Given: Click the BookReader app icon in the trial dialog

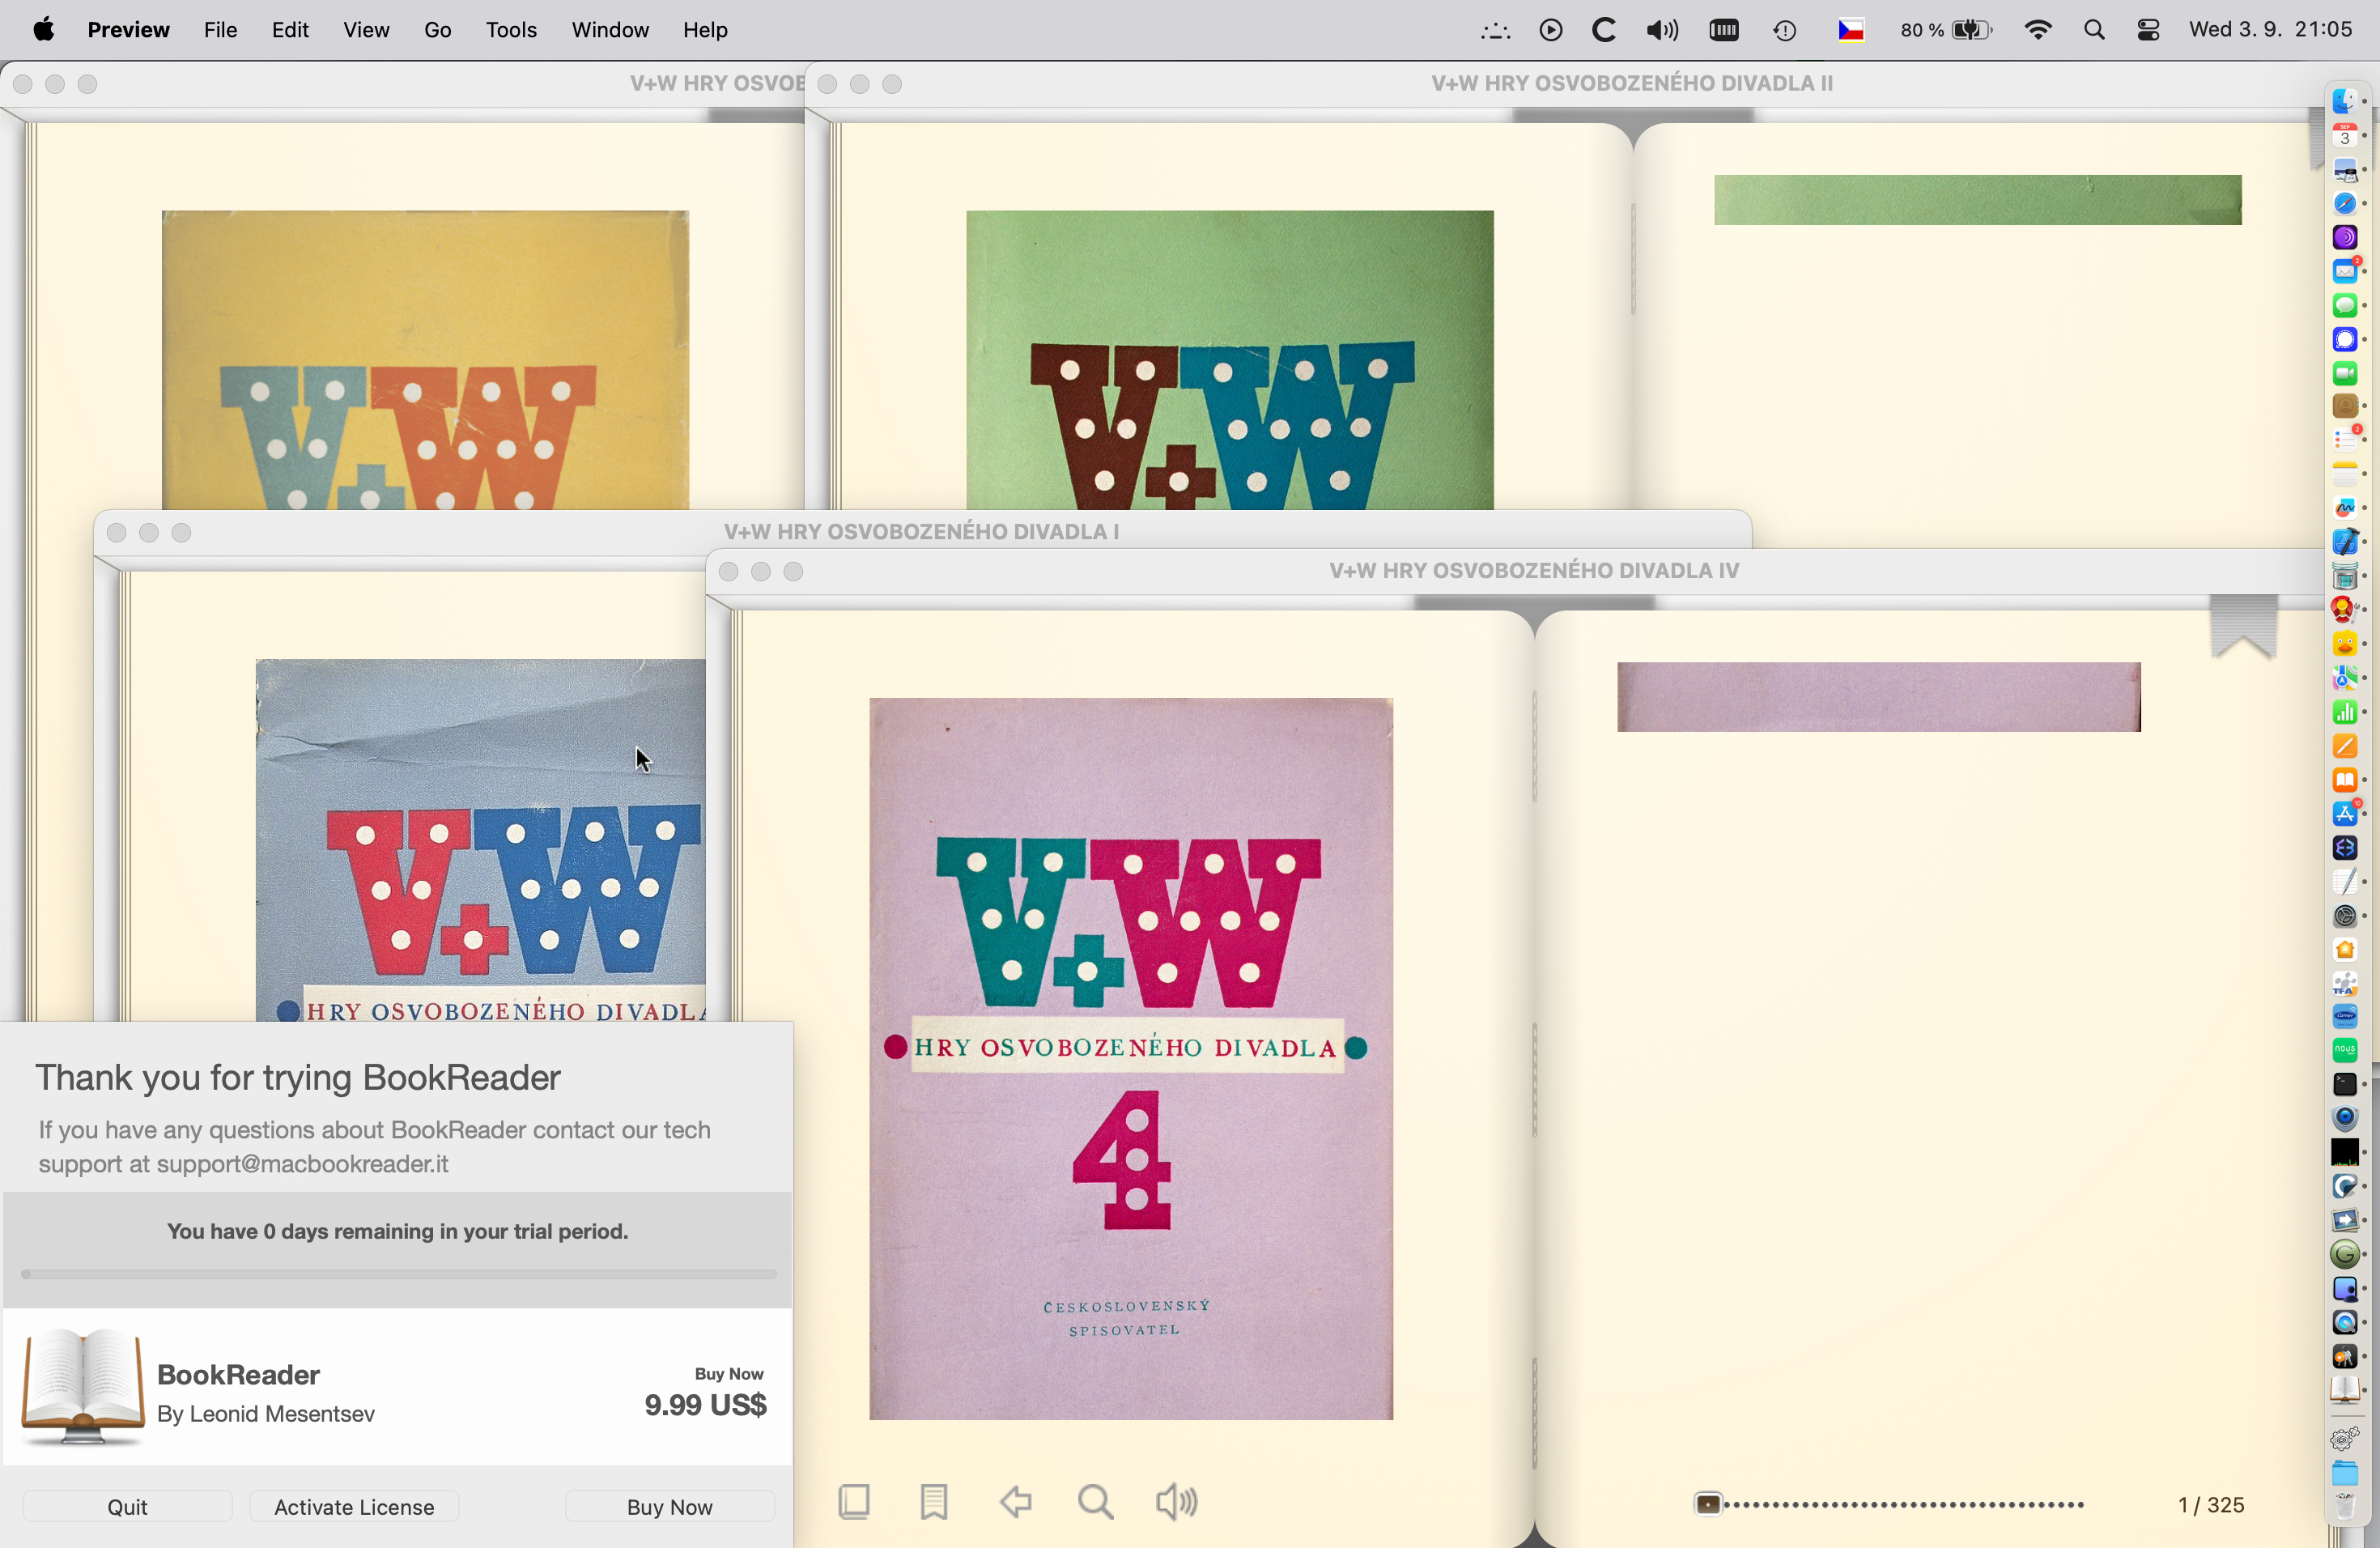Looking at the screenshot, I should pyautogui.click(x=84, y=1388).
